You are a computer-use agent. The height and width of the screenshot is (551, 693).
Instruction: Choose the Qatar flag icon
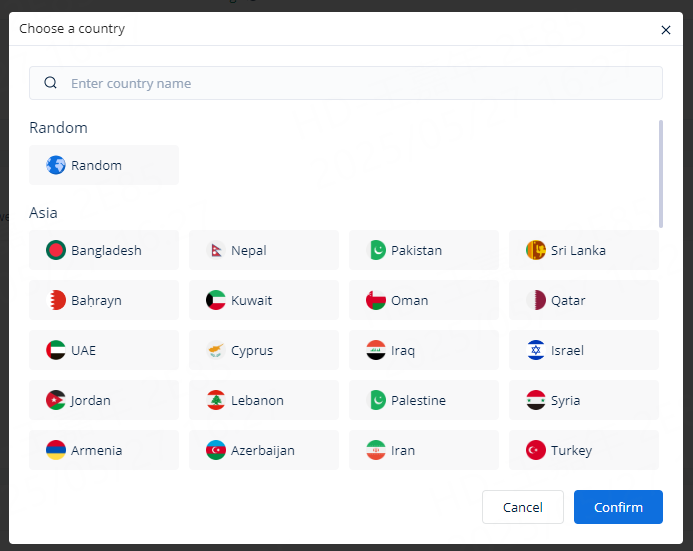click(x=536, y=300)
